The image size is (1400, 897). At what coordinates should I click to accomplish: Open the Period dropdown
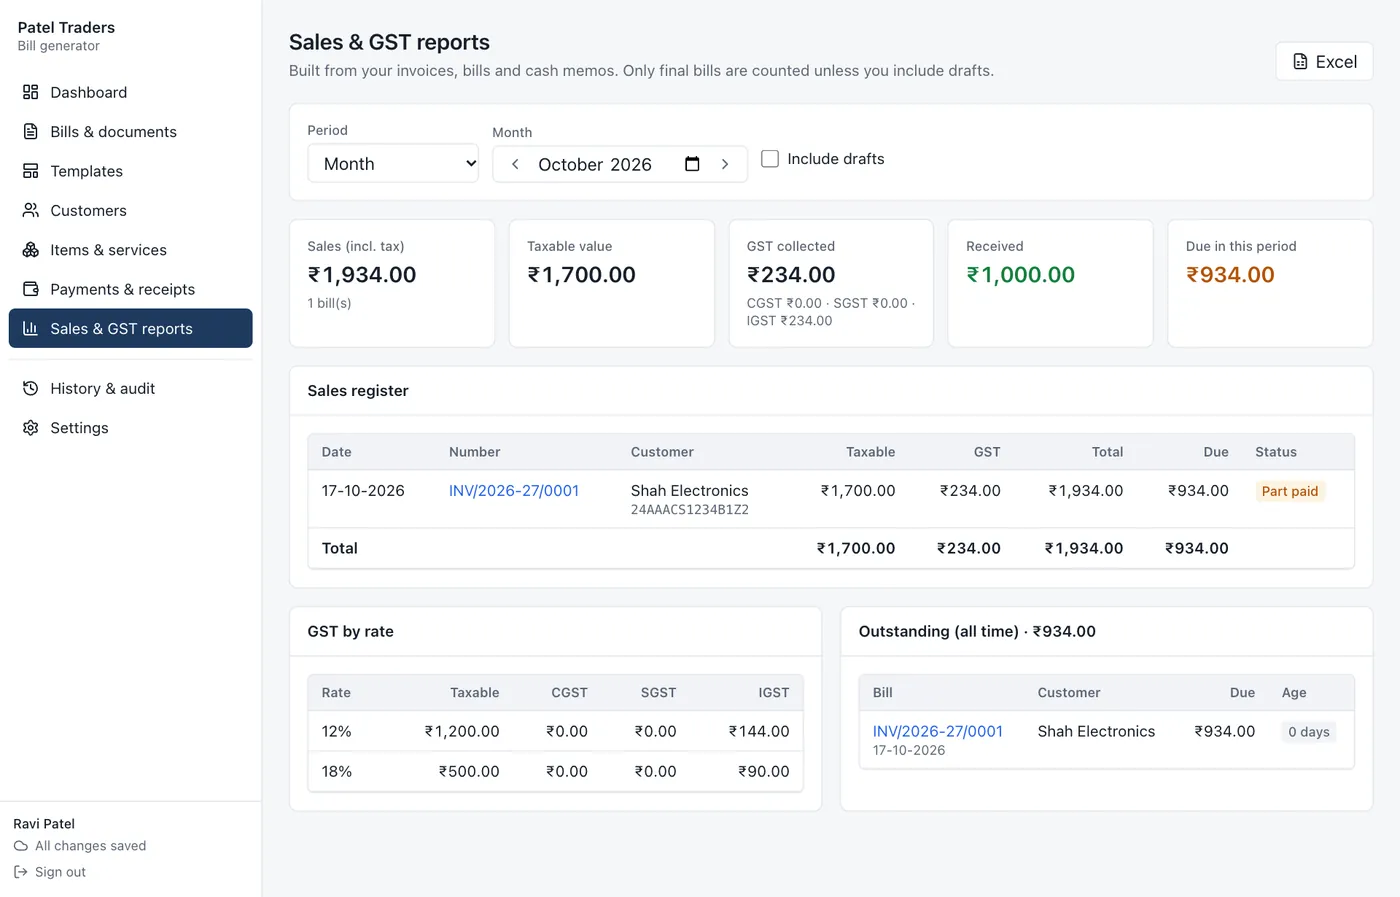(x=393, y=164)
